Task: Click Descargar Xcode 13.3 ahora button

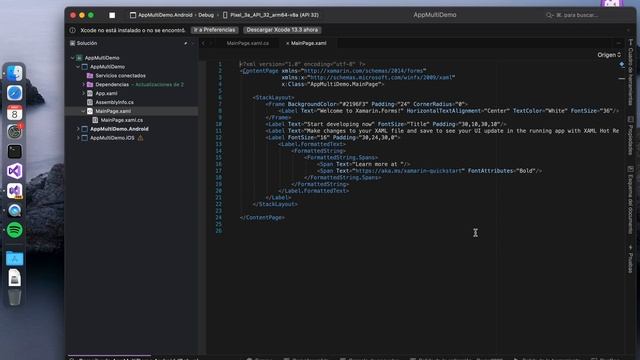Action: coord(282,30)
